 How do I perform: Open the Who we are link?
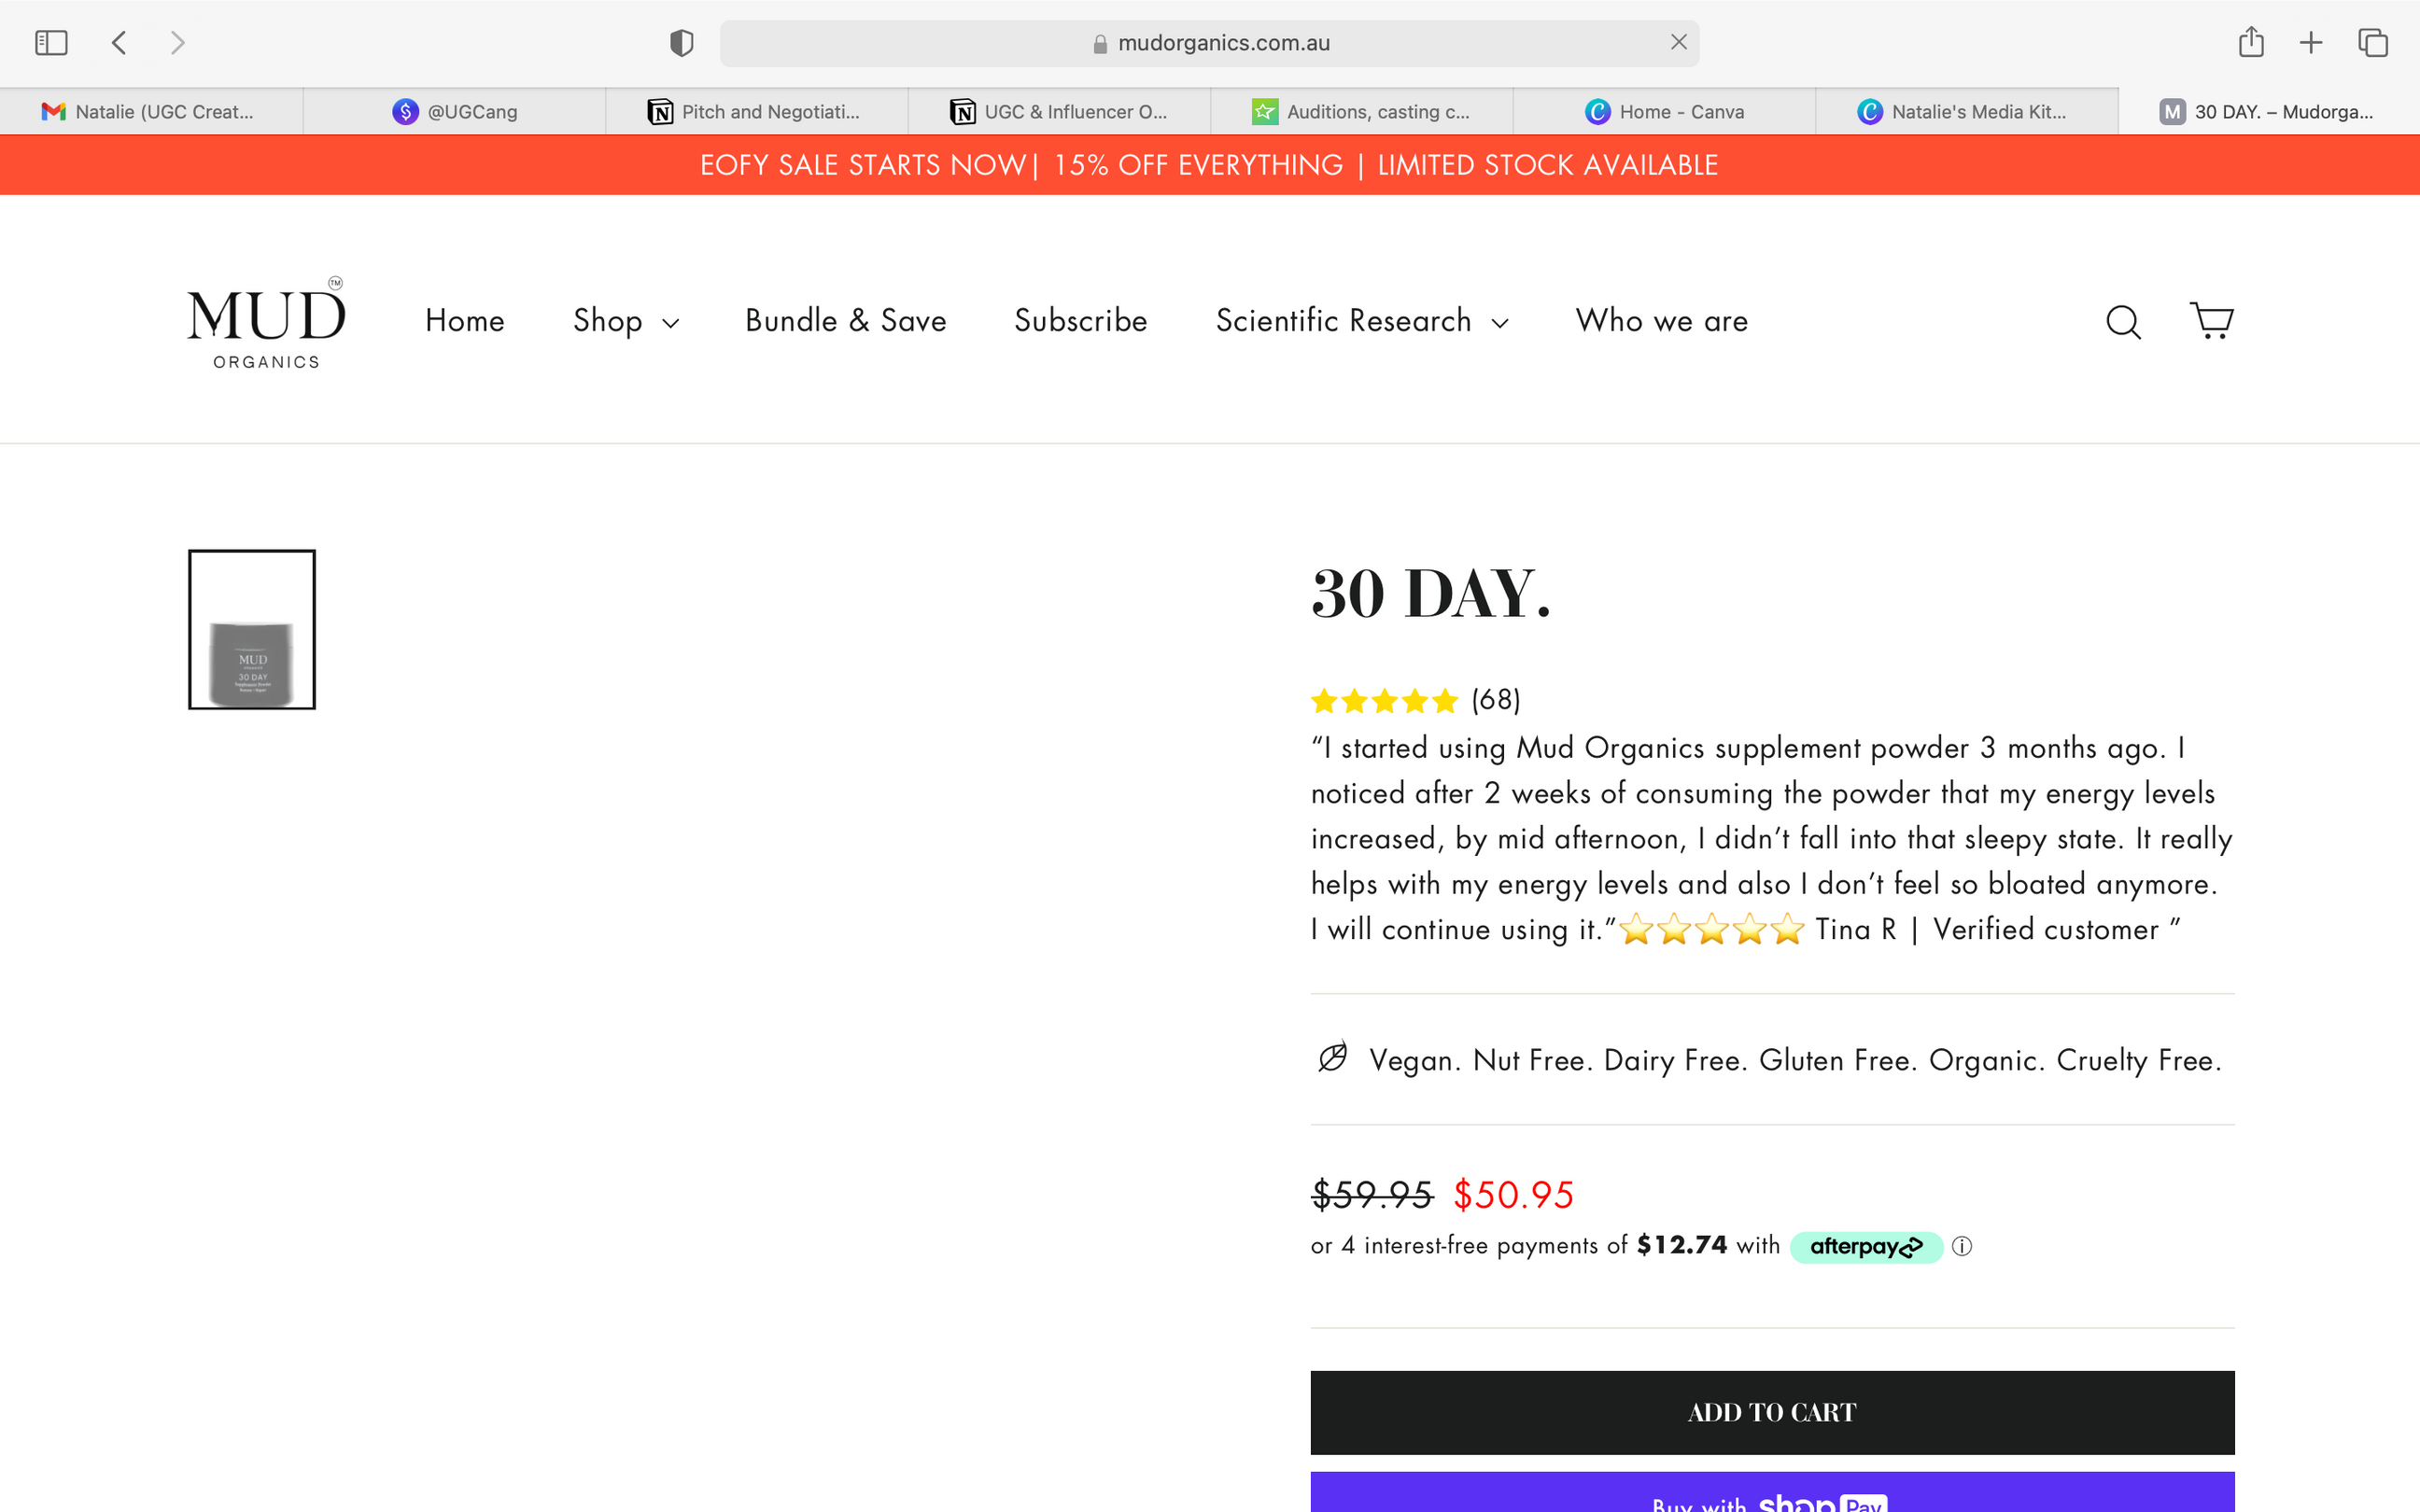pyautogui.click(x=1661, y=321)
